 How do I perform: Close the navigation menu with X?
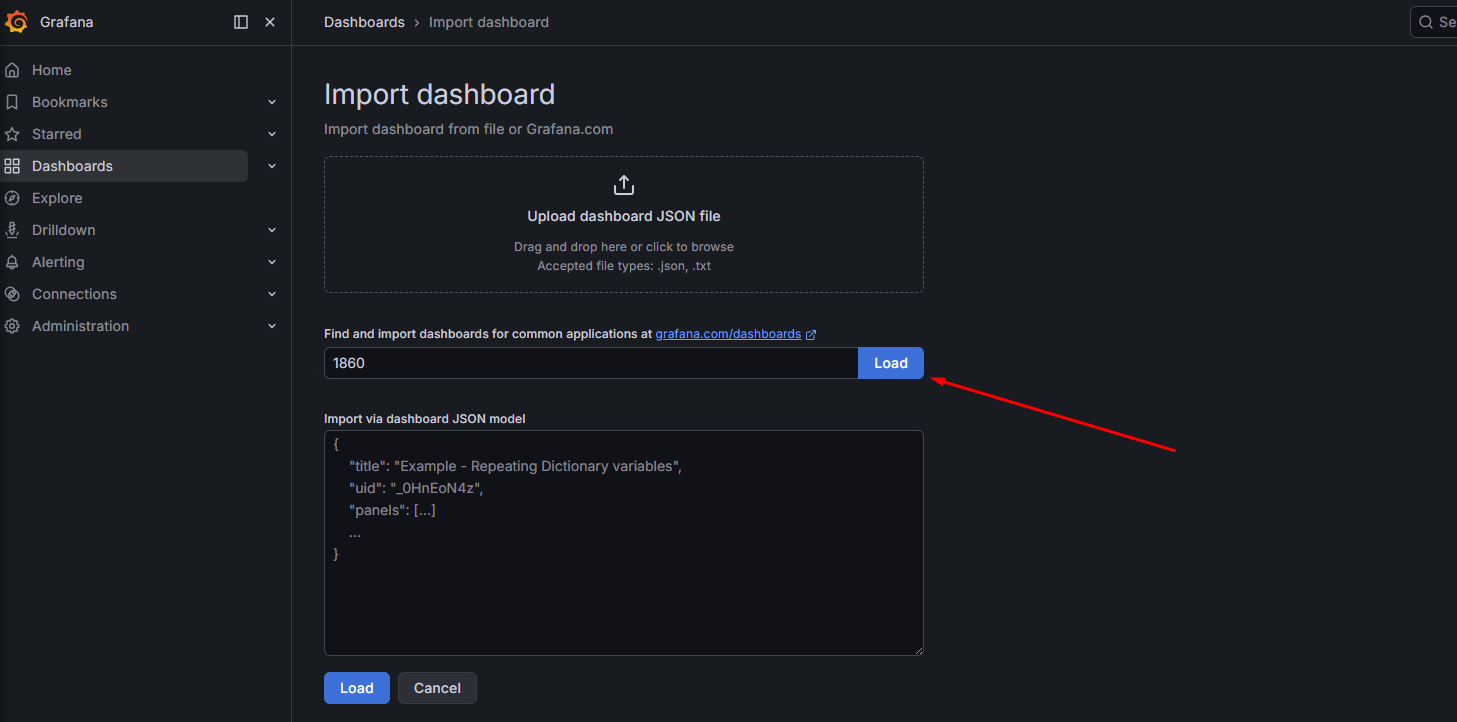tap(270, 22)
